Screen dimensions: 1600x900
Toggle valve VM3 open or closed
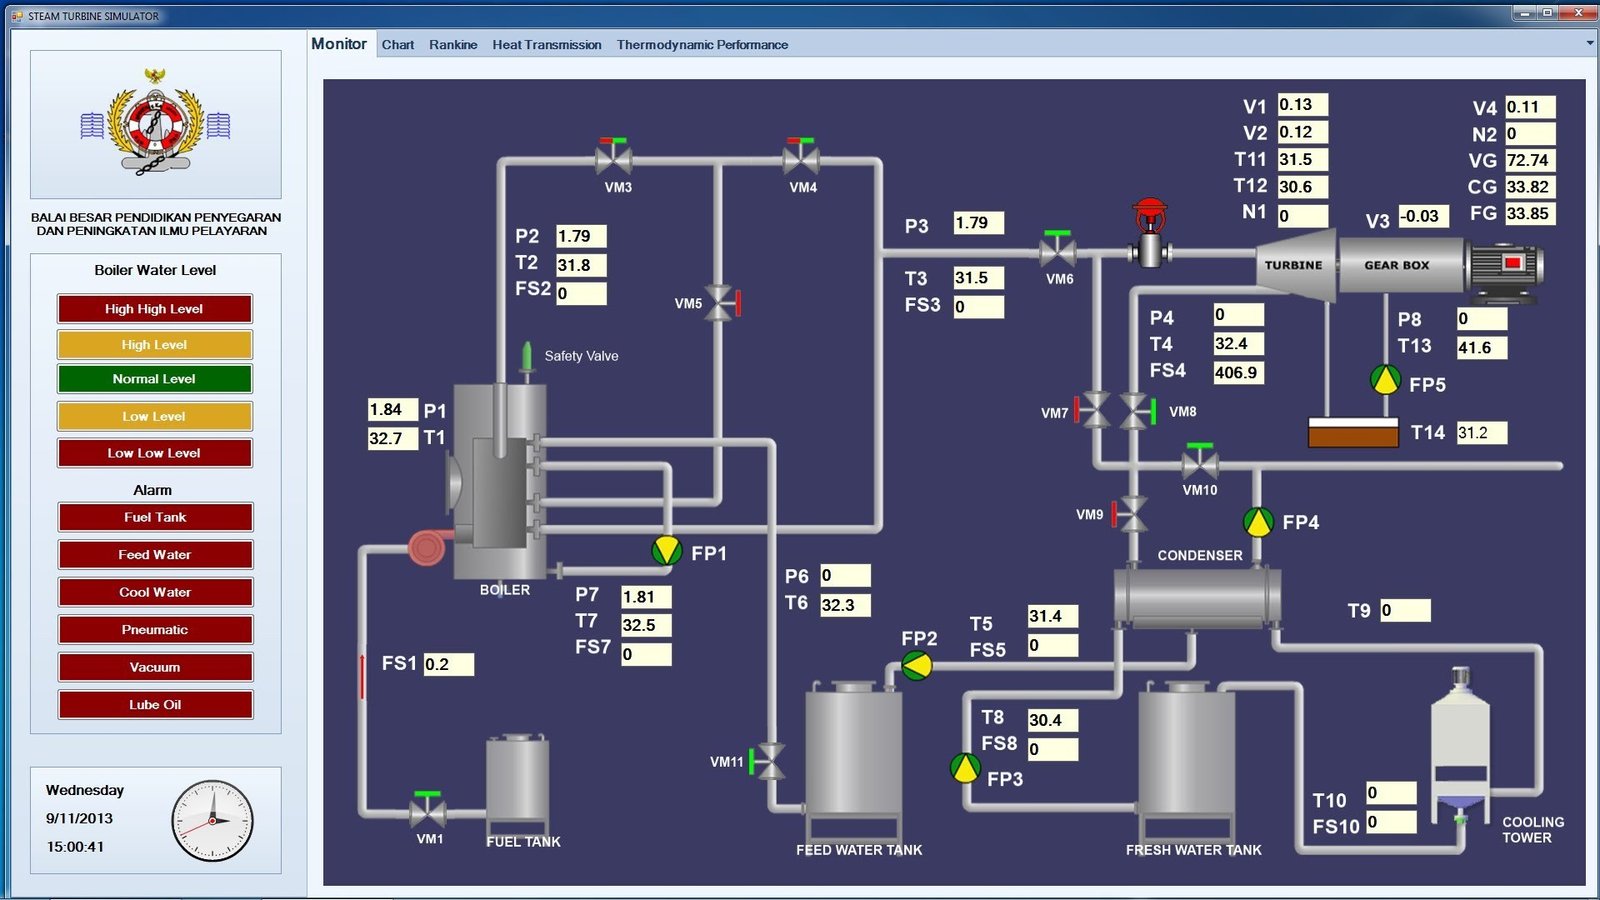613,158
